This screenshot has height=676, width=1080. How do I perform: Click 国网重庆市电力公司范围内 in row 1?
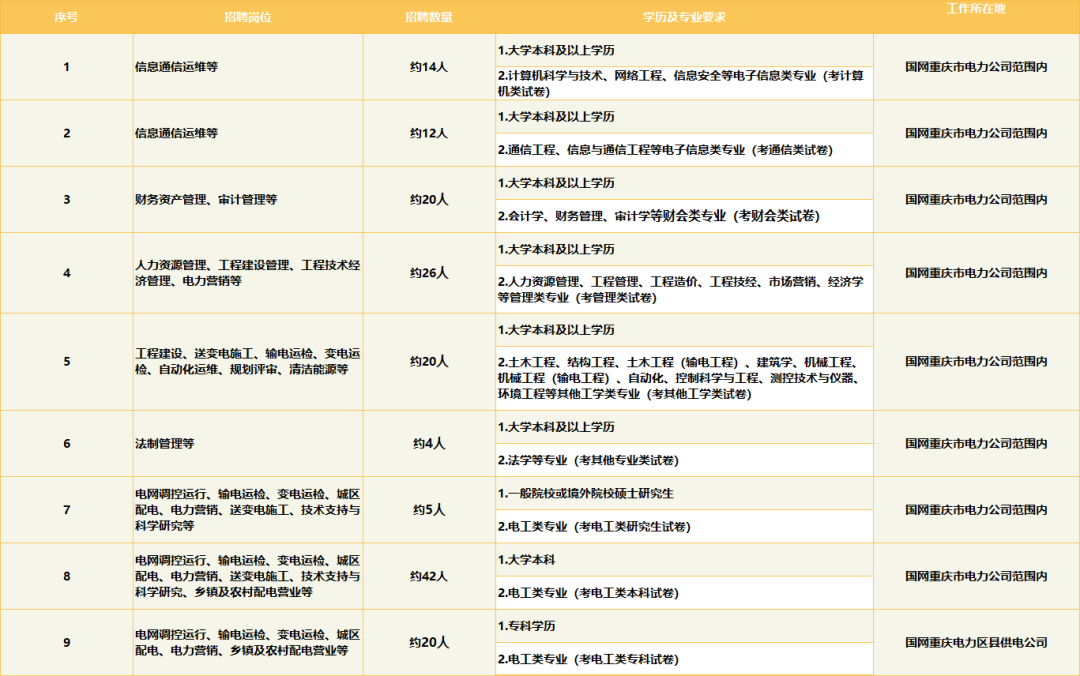click(976, 67)
